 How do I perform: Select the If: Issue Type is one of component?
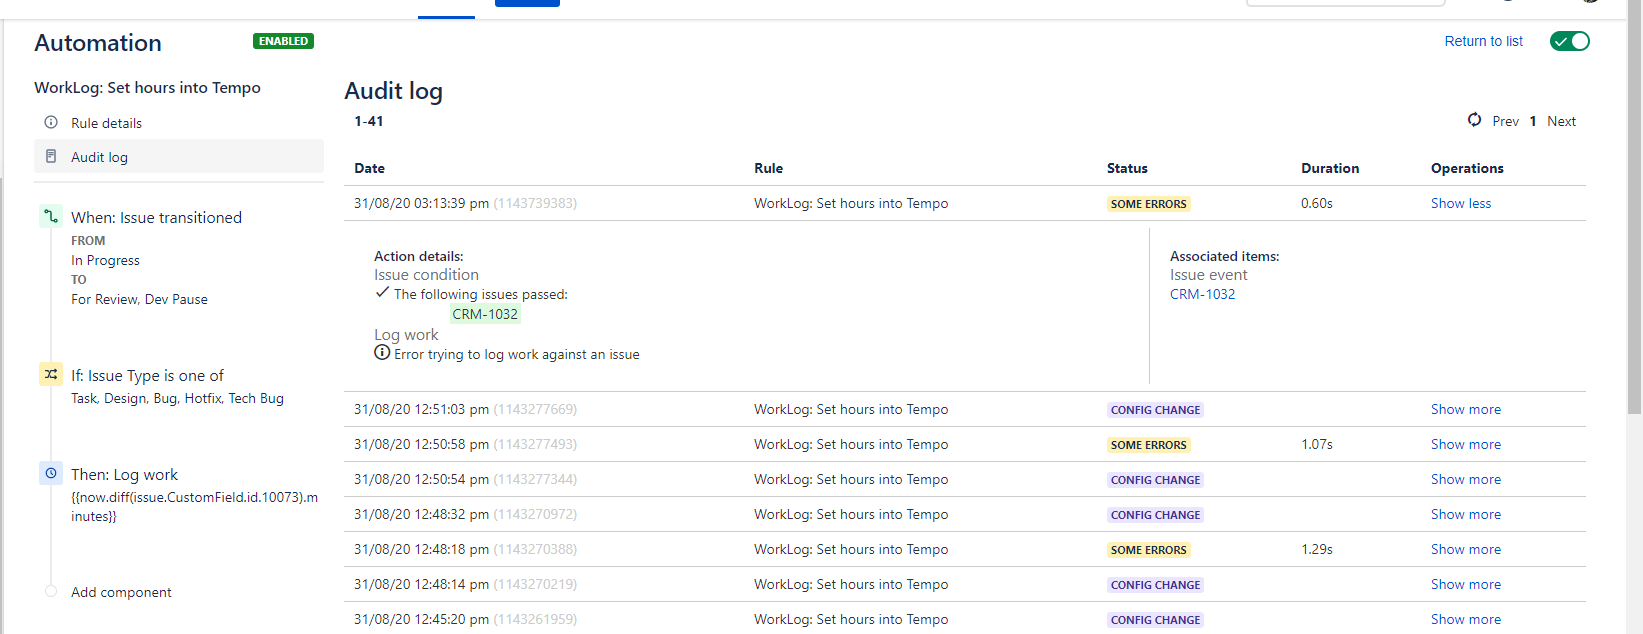pos(147,375)
